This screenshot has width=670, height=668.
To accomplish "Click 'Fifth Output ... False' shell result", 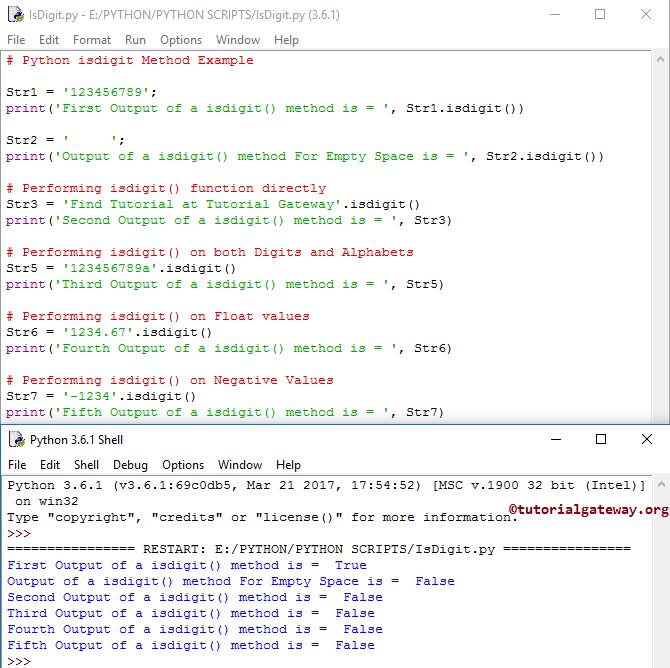I will coord(191,645).
